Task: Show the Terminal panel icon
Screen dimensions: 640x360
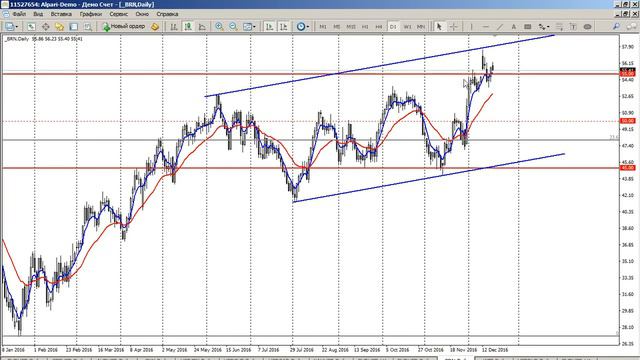Action: point(74,27)
